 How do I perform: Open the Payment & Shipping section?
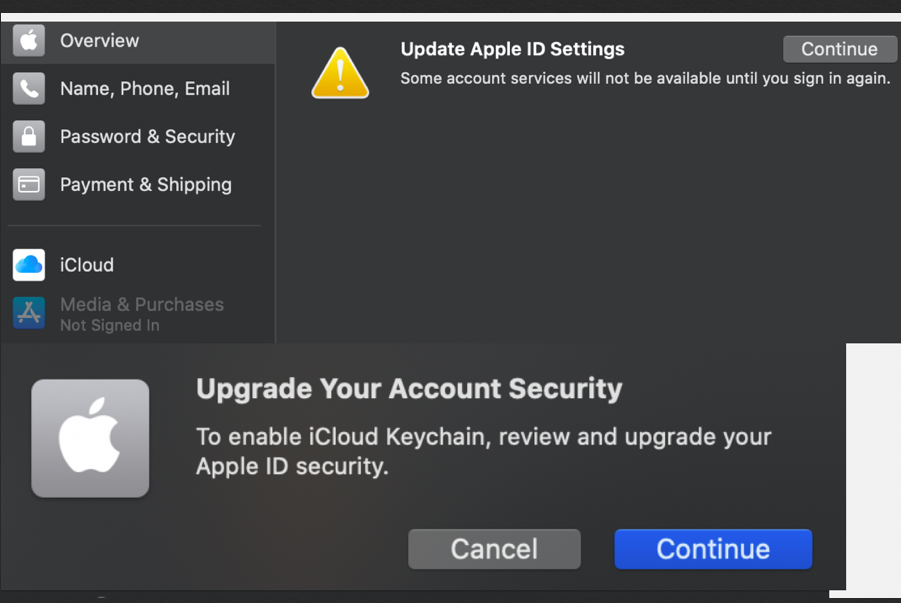(146, 185)
